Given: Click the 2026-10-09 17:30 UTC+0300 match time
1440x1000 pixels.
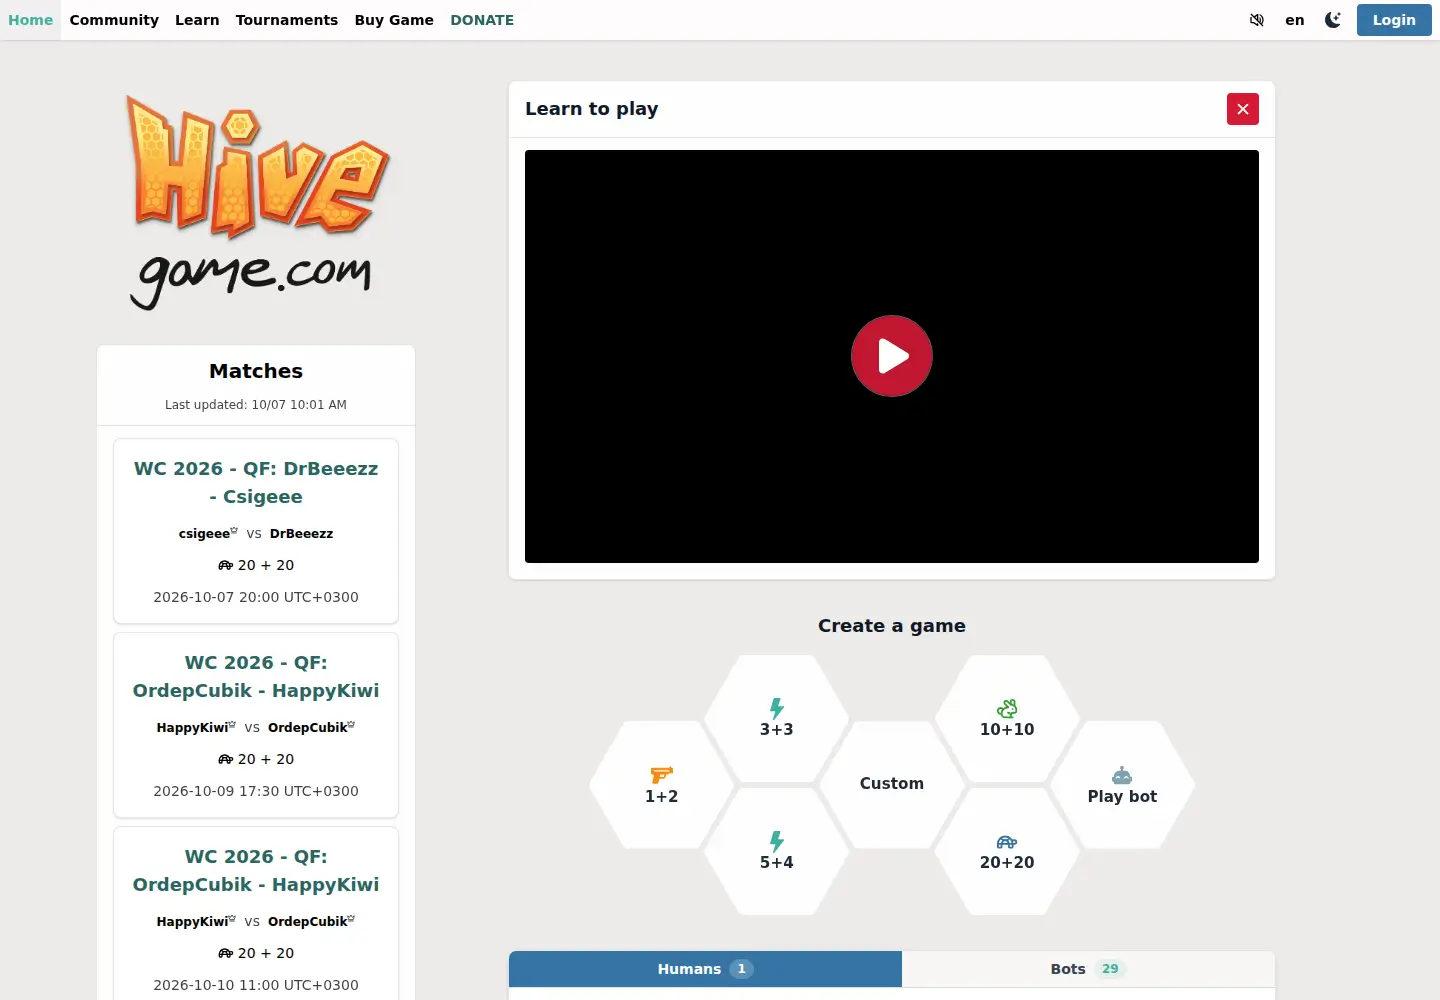Looking at the screenshot, I should pos(256,791).
